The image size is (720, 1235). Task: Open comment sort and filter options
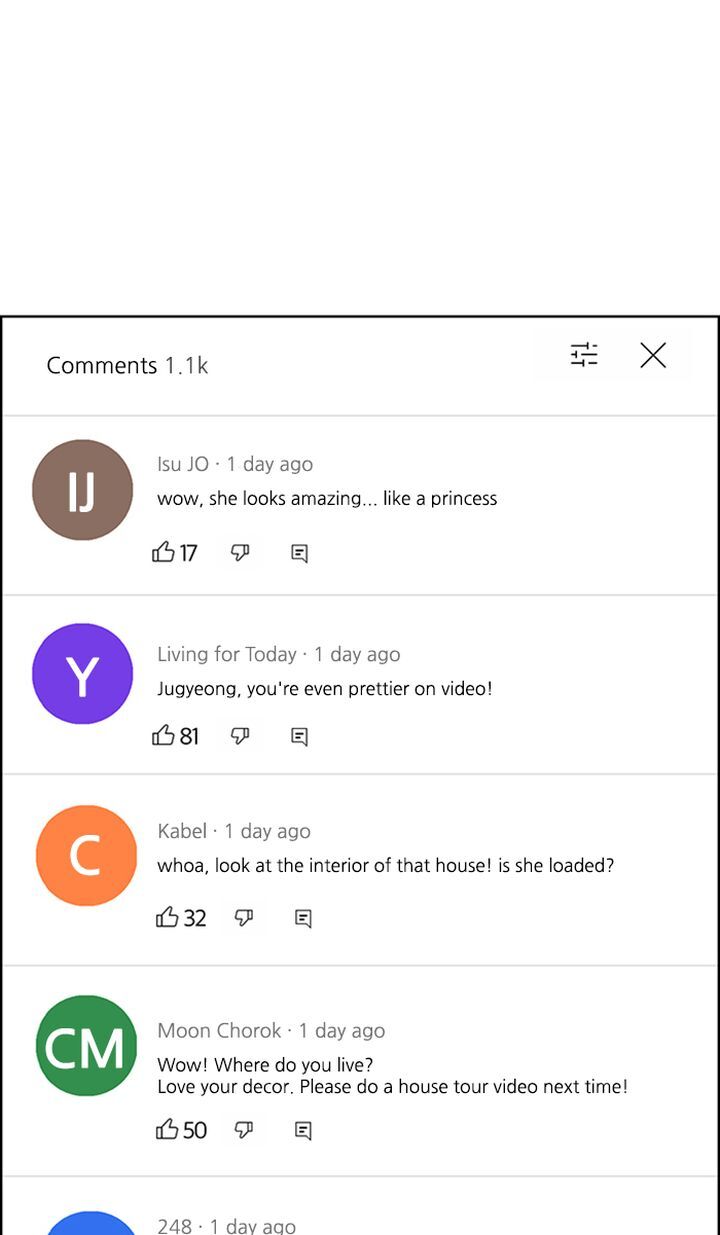(x=584, y=355)
